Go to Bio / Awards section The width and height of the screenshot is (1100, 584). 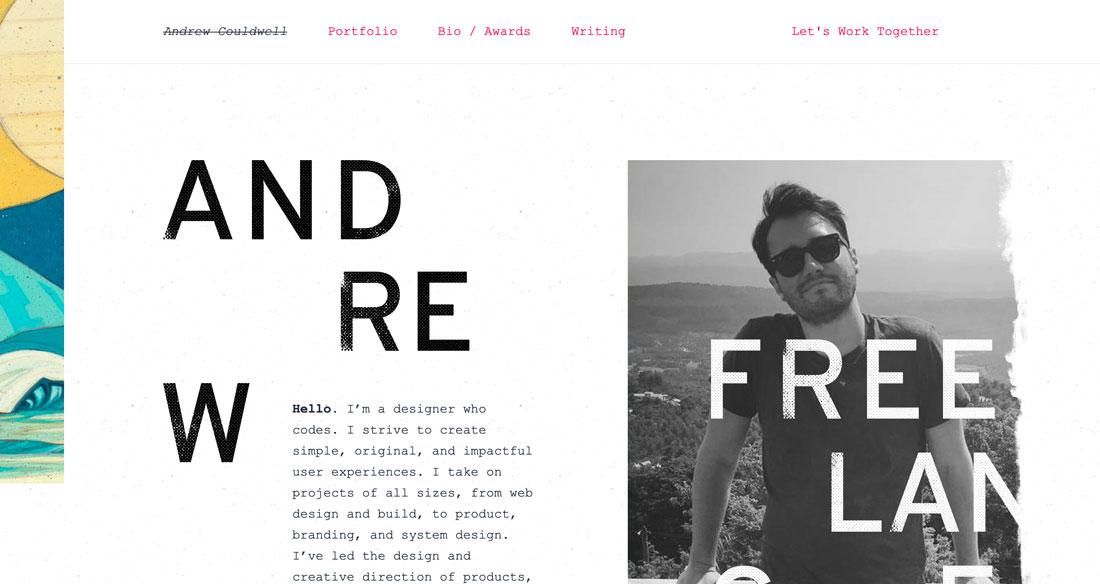484,32
